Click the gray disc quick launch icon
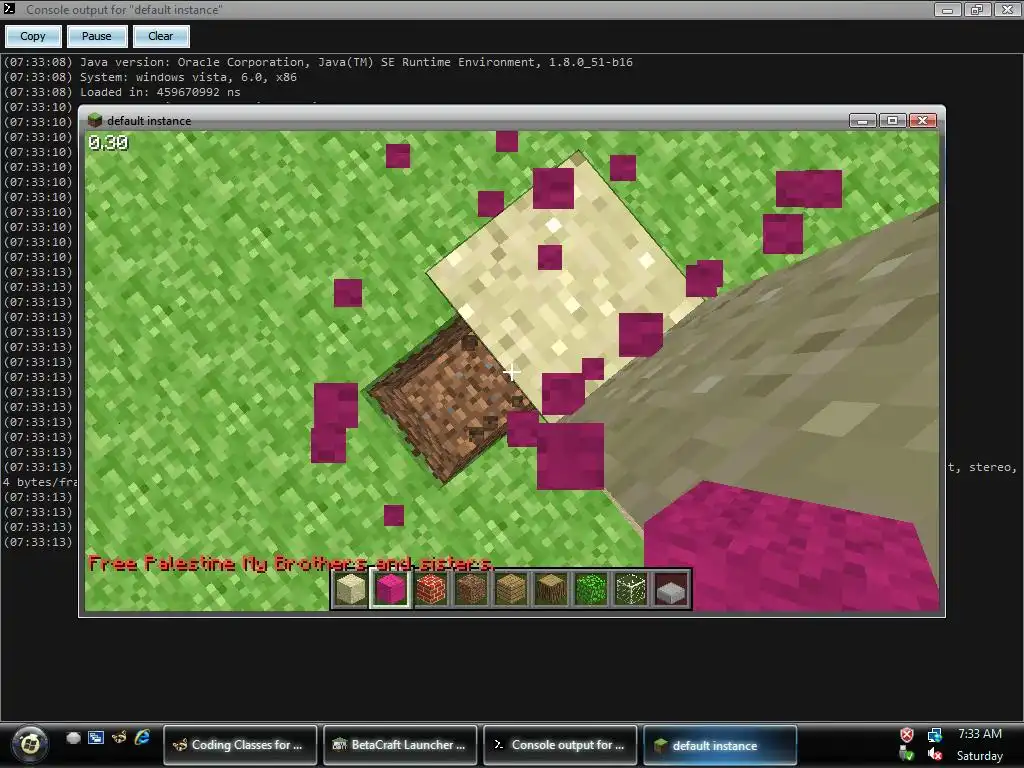Viewport: 1024px width, 768px height. 73,738
